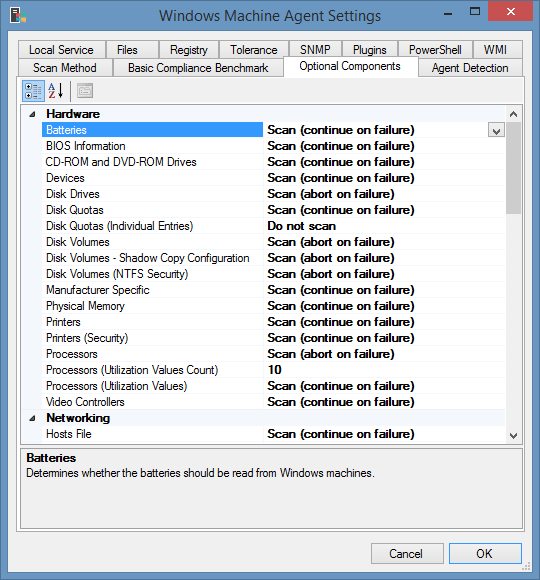The image size is (540, 580).
Task: Select the Scan Method tab
Action: [65, 68]
